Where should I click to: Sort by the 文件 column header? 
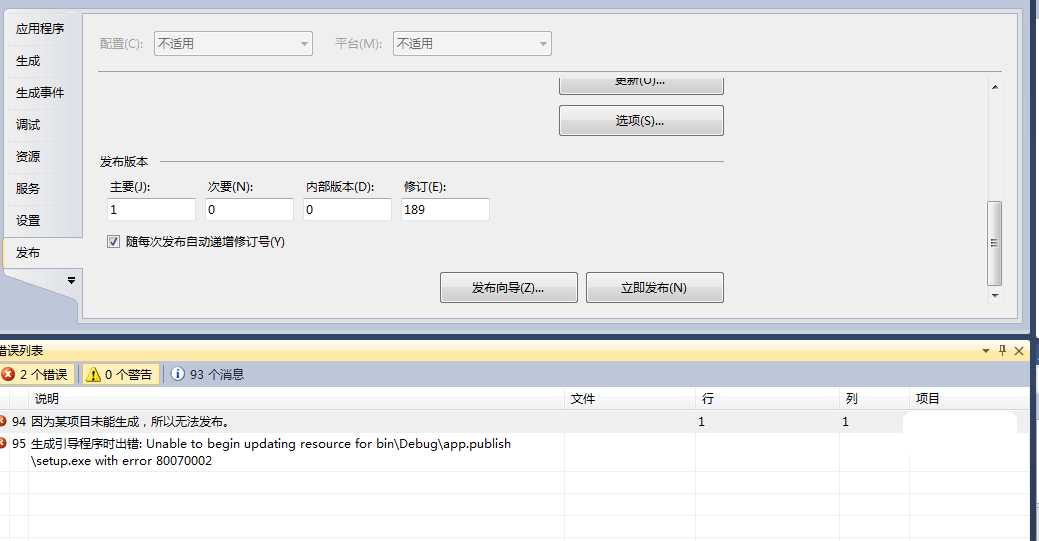[630, 399]
